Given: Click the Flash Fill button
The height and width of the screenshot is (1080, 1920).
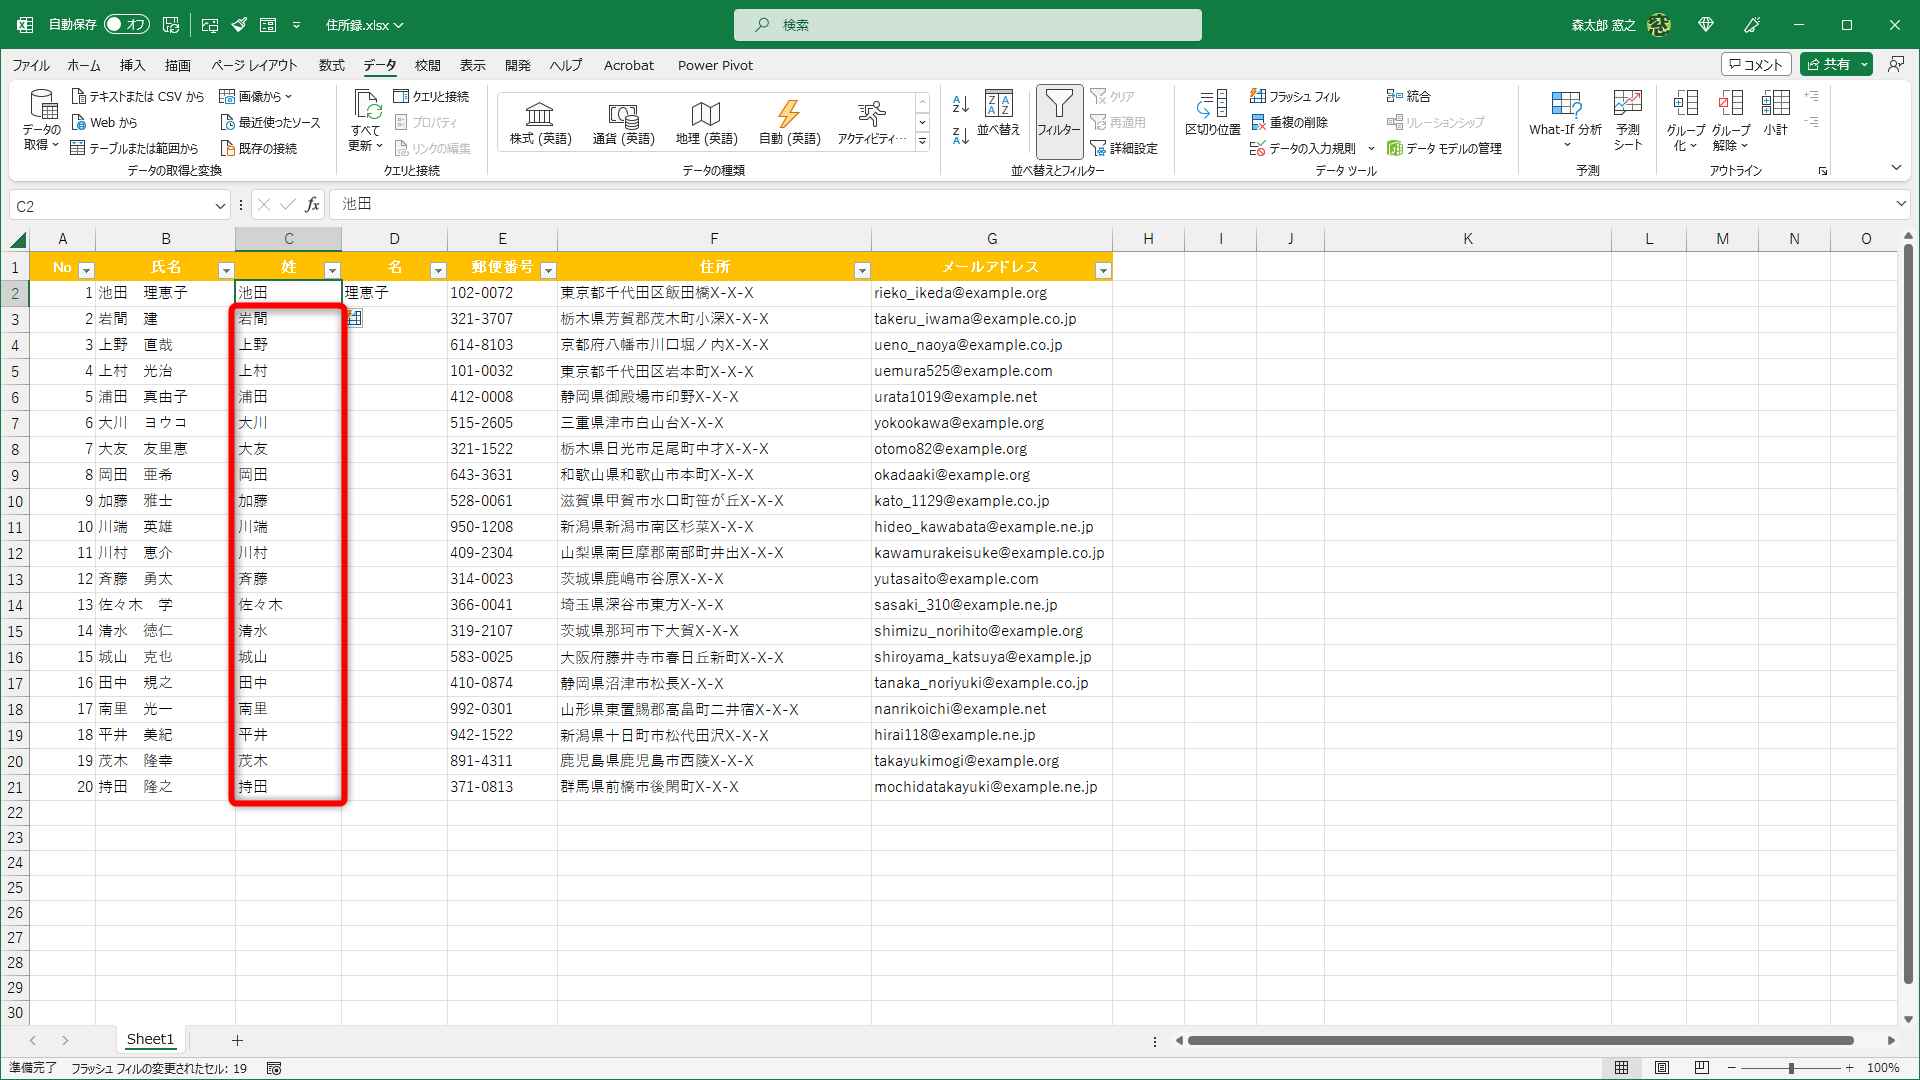Looking at the screenshot, I should coord(1296,96).
